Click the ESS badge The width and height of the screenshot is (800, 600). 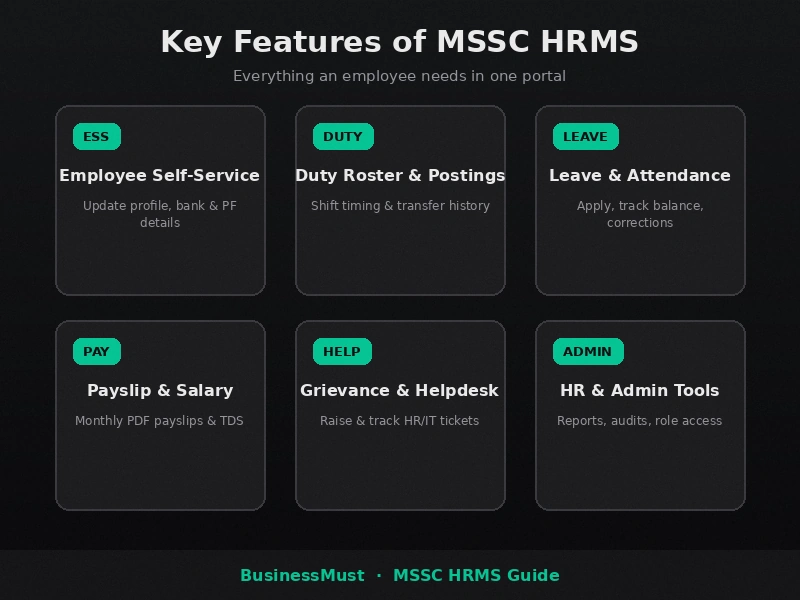(x=97, y=137)
